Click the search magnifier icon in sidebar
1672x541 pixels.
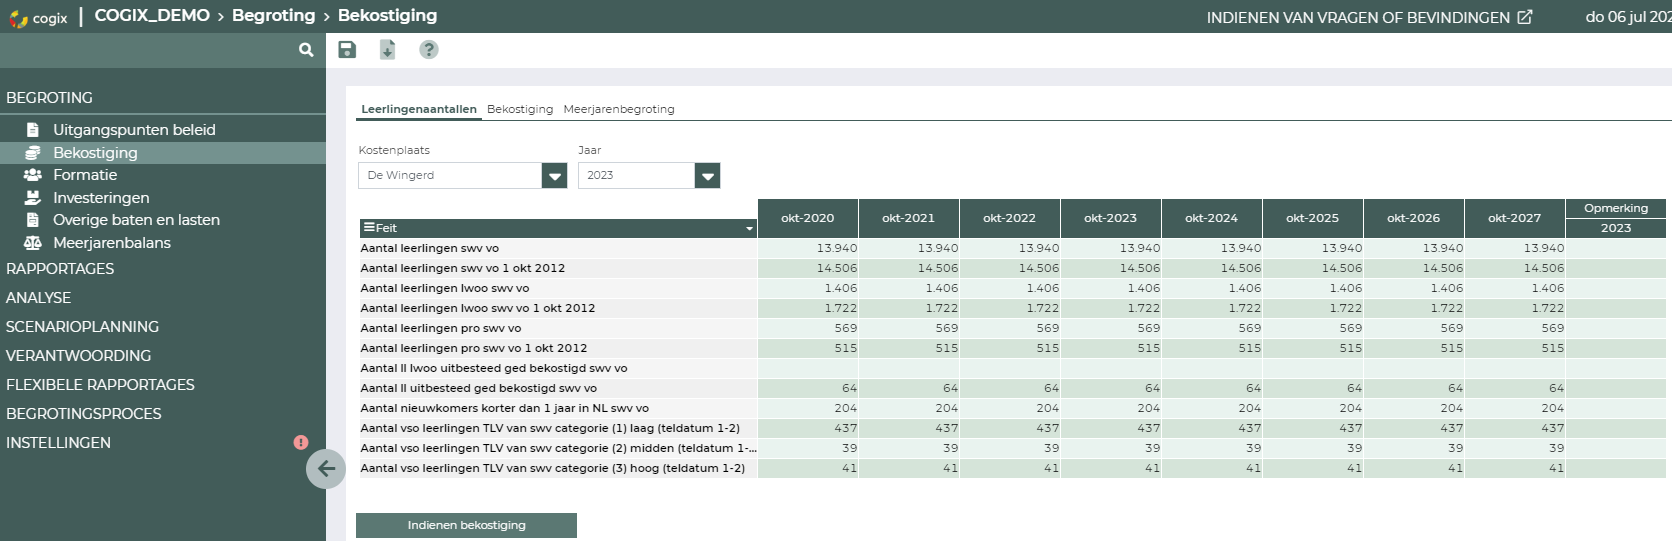pos(306,50)
